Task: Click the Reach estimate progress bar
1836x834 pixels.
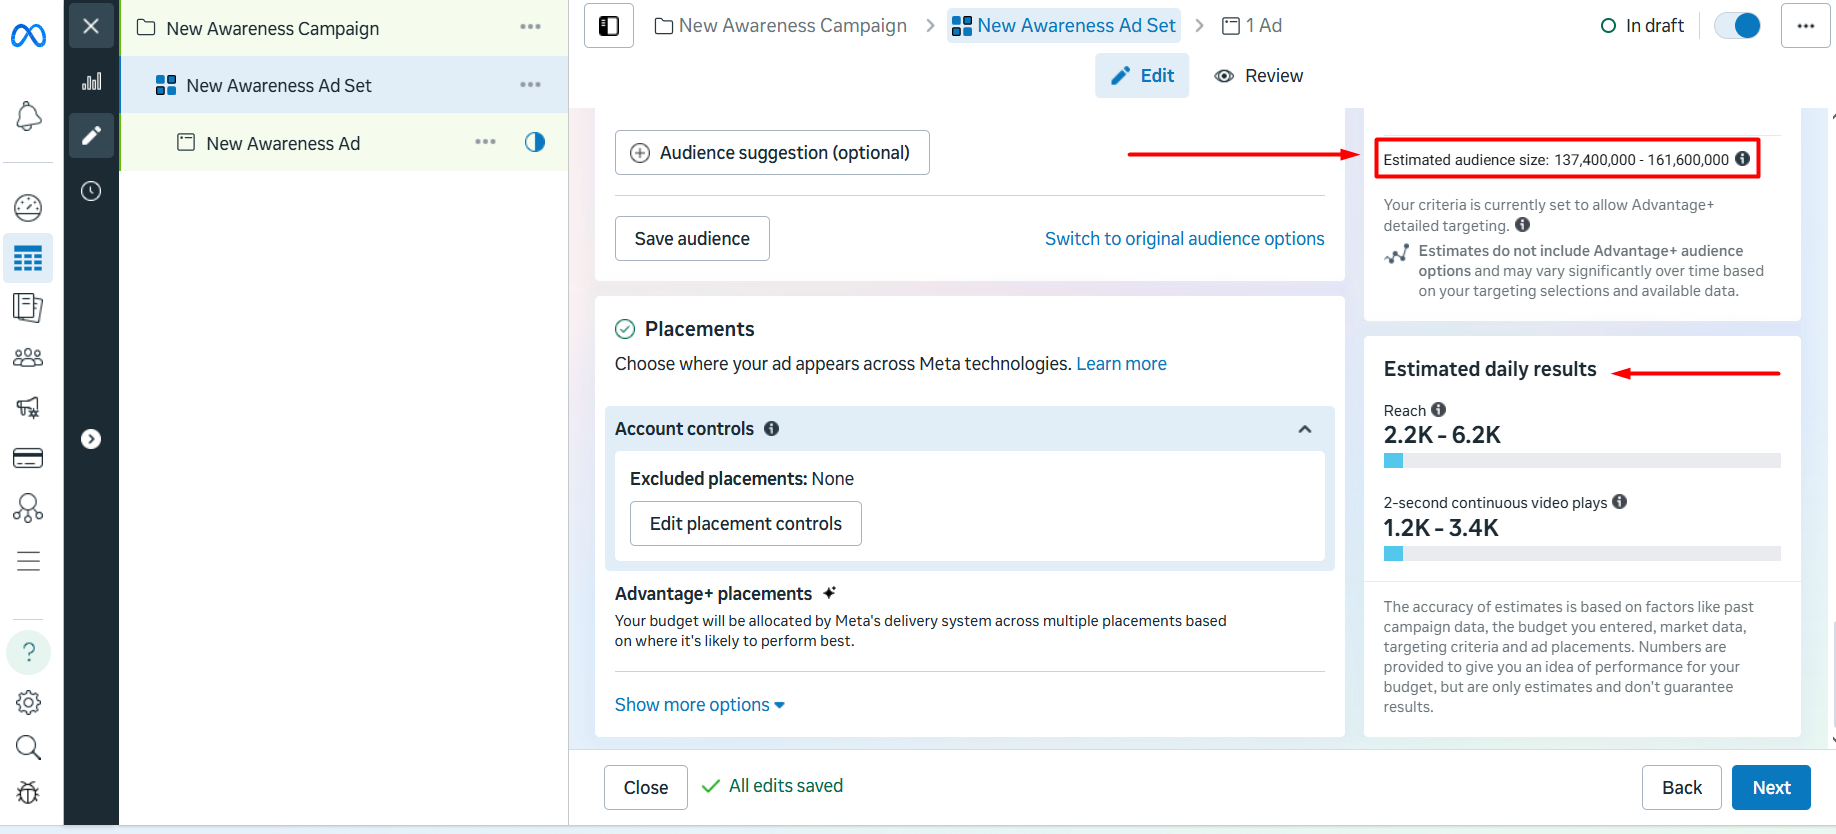Action: (x=1581, y=461)
